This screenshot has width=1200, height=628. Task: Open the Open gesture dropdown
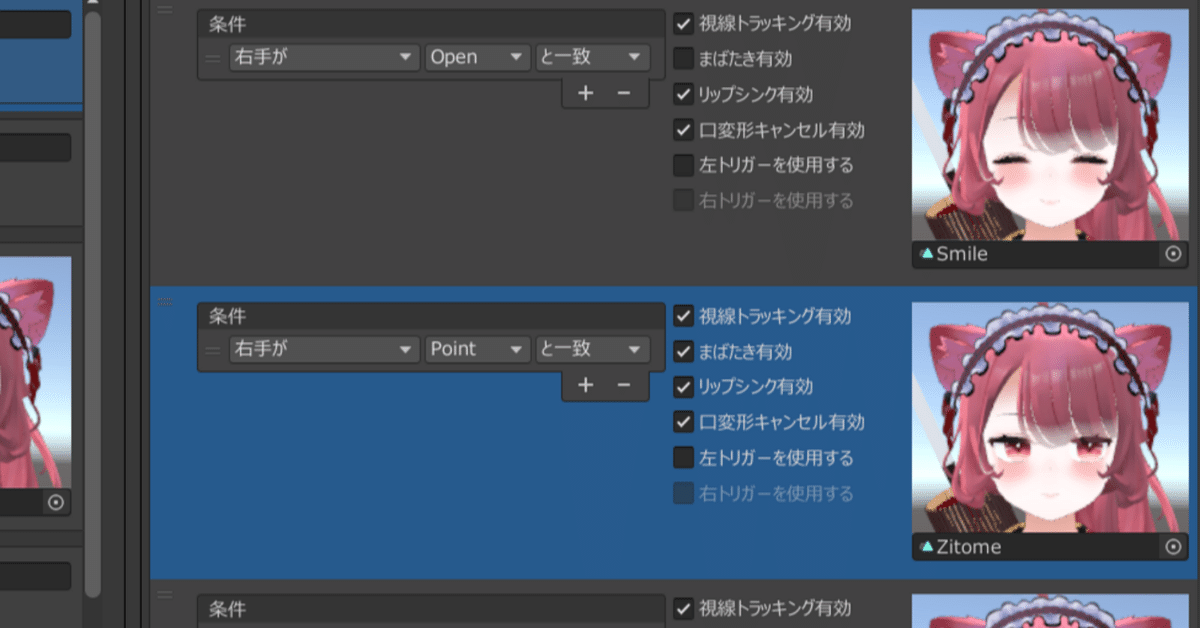(x=477, y=57)
